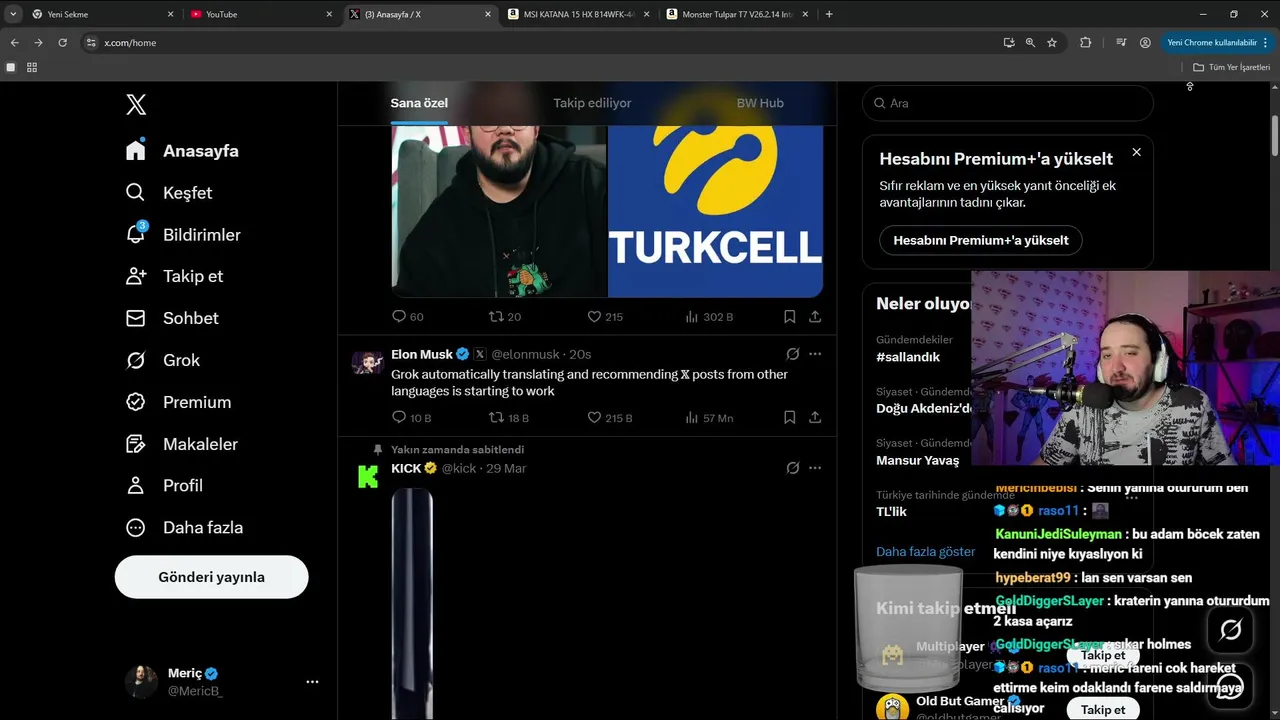The width and height of the screenshot is (1280, 720).
Task: Bookmark the post with 302 B views
Action: click(789, 316)
